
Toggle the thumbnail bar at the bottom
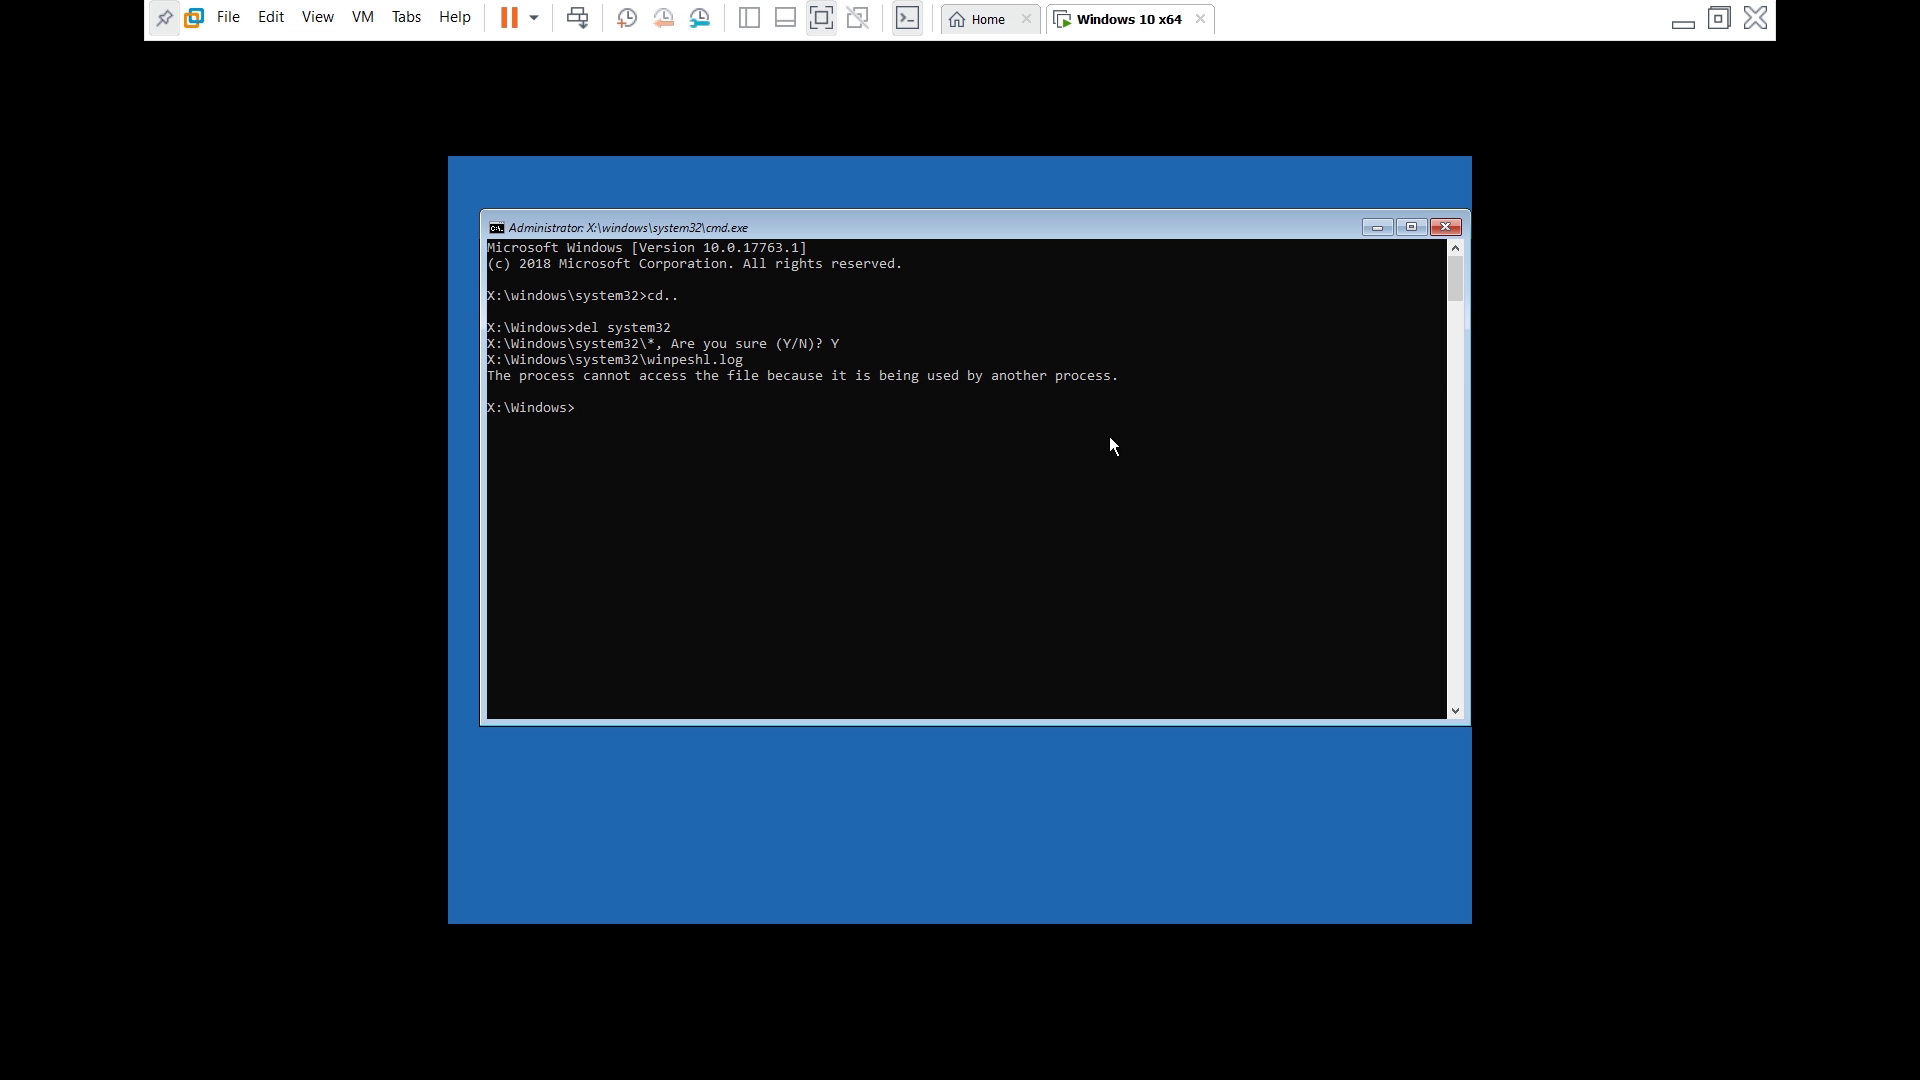(786, 18)
